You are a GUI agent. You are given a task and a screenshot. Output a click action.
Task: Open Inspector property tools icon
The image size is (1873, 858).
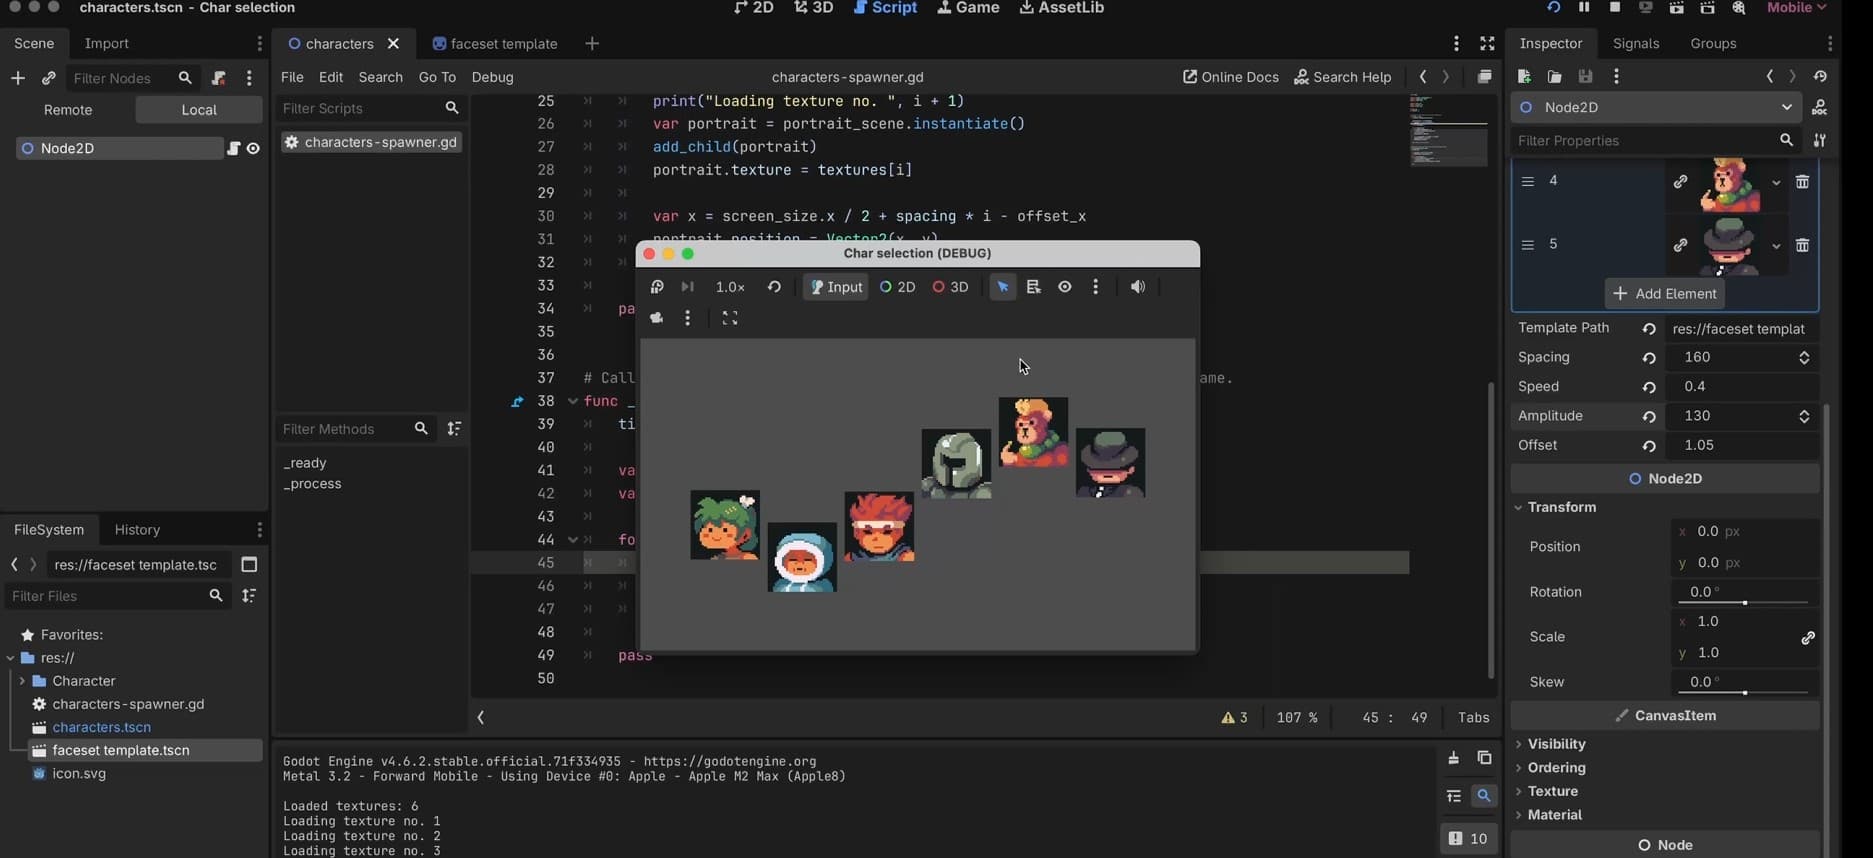[1820, 141]
